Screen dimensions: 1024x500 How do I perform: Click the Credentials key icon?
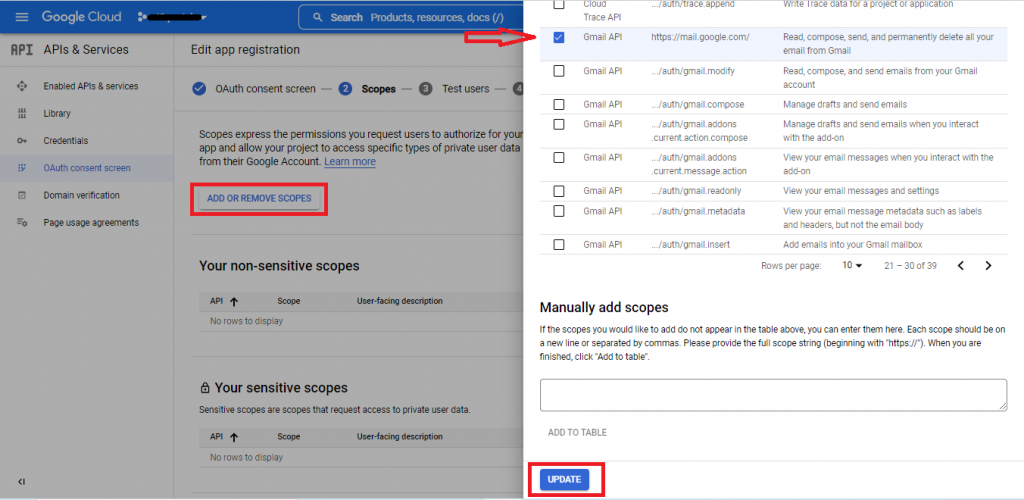pos(22,141)
